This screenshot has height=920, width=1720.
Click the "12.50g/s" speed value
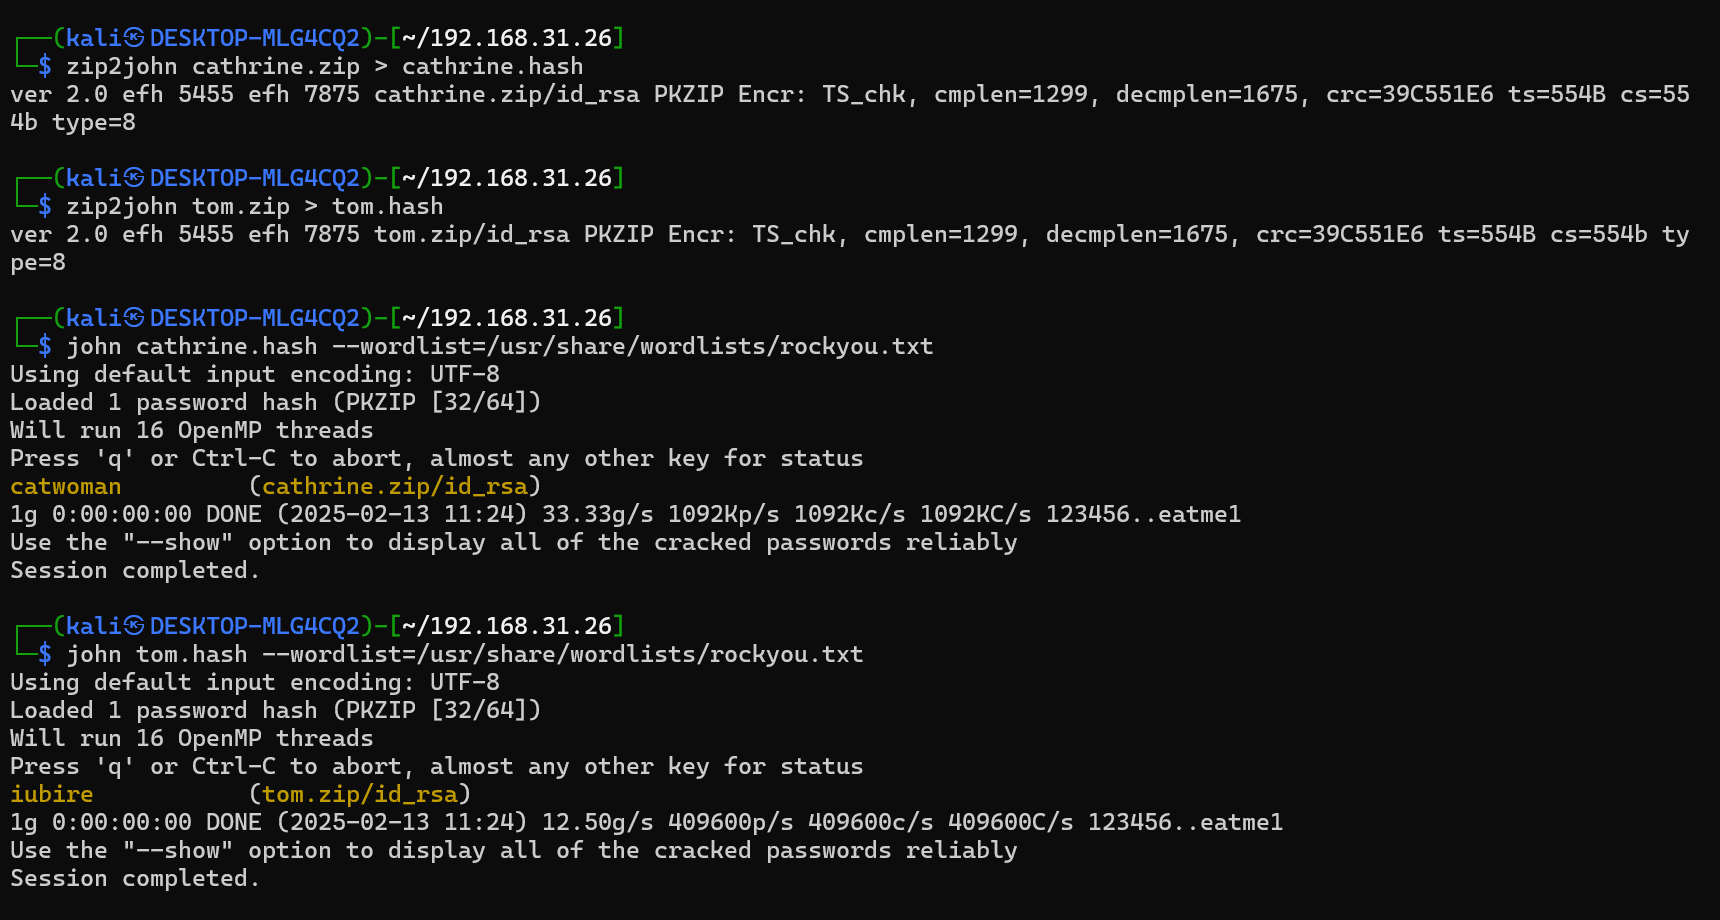click(598, 822)
